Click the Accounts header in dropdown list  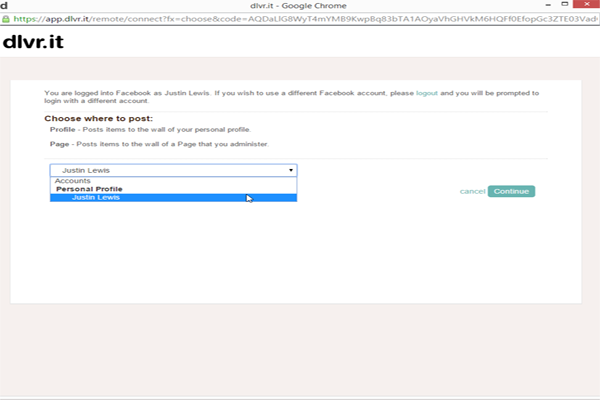(73, 181)
